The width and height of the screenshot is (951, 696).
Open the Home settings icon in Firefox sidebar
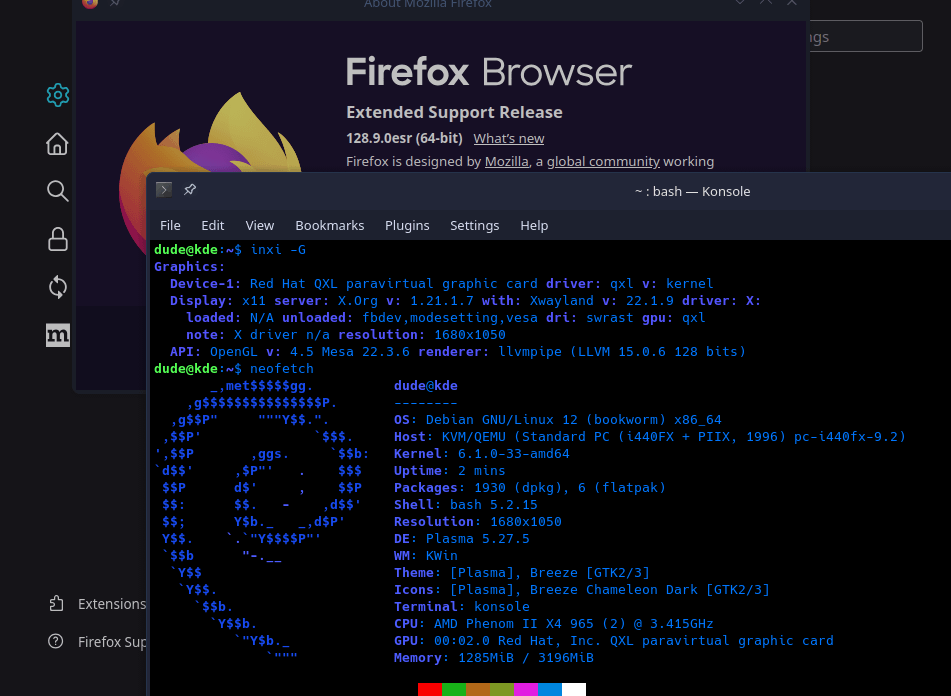[x=58, y=144]
